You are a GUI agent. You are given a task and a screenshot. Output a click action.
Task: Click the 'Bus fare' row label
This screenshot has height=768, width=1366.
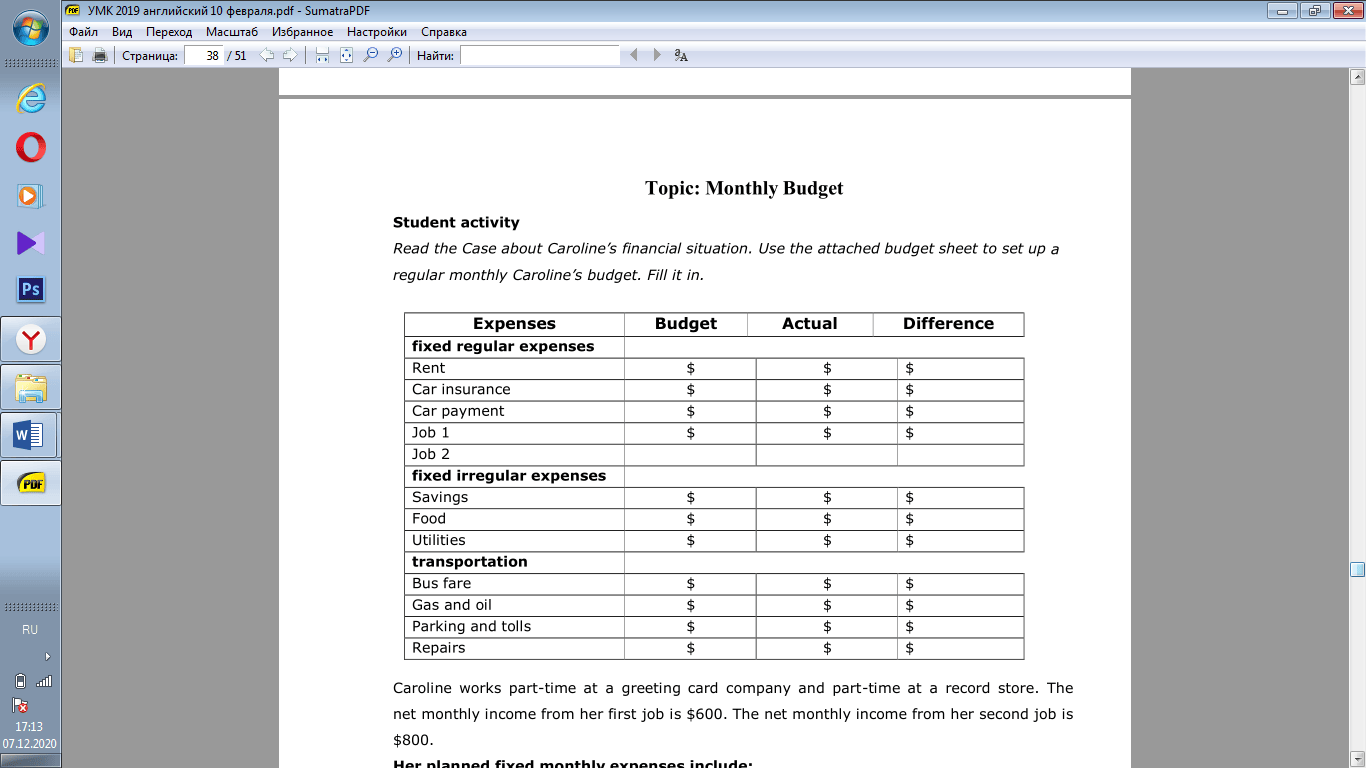click(441, 583)
